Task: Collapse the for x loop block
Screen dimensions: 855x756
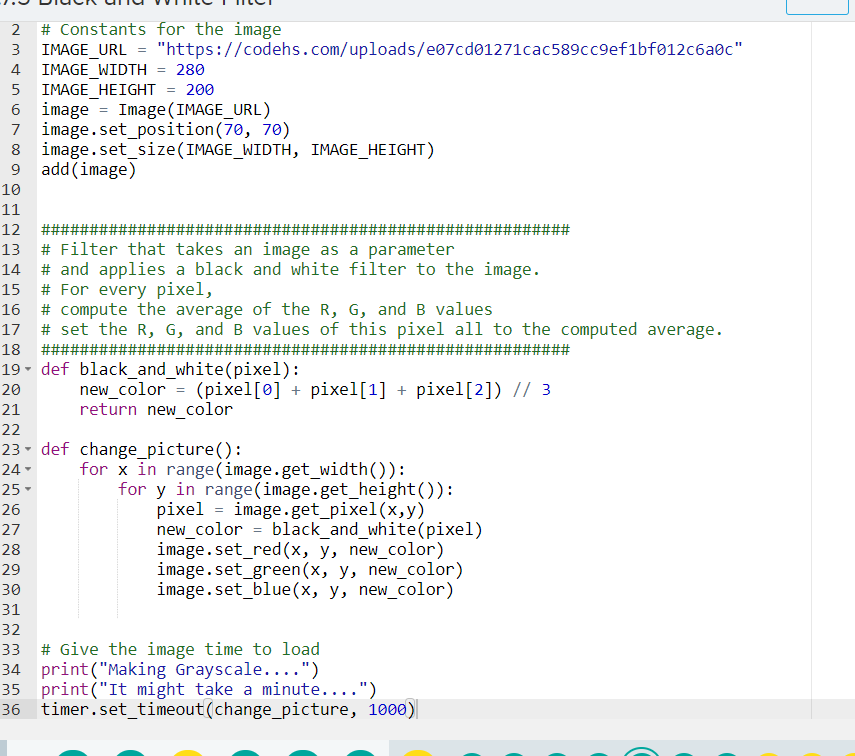Action: click(x=28, y=469)
